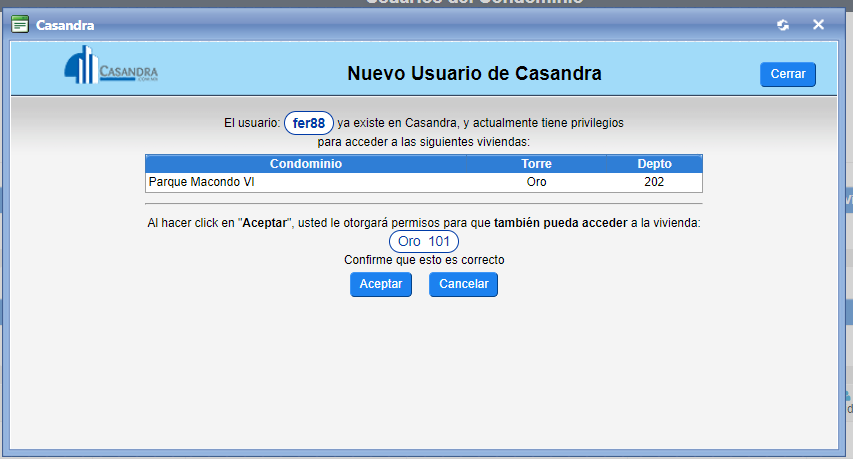Click the Depto column header
Screen dimensions: 853x459
[x=654, y=164]
